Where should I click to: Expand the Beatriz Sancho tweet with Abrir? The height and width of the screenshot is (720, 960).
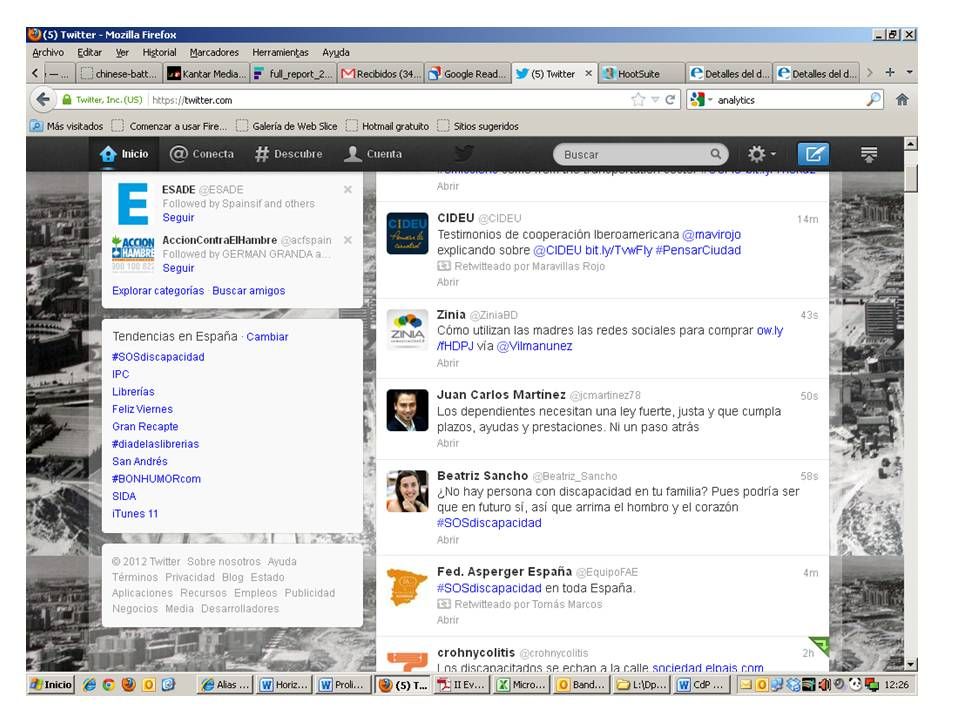pyautogui.click(x=448, y=540)
